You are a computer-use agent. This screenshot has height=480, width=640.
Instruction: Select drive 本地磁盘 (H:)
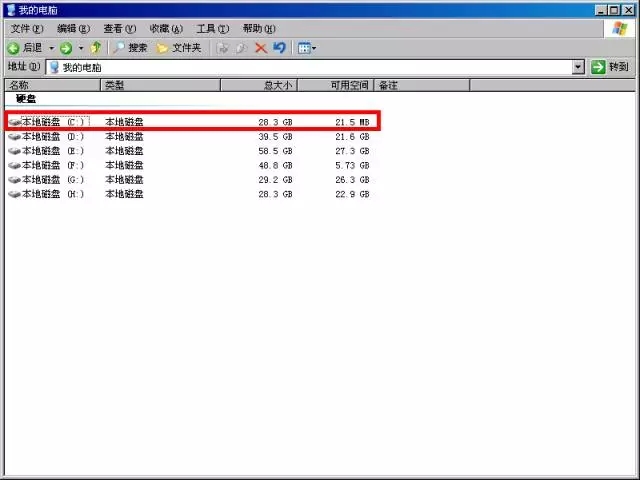[53, 194]
